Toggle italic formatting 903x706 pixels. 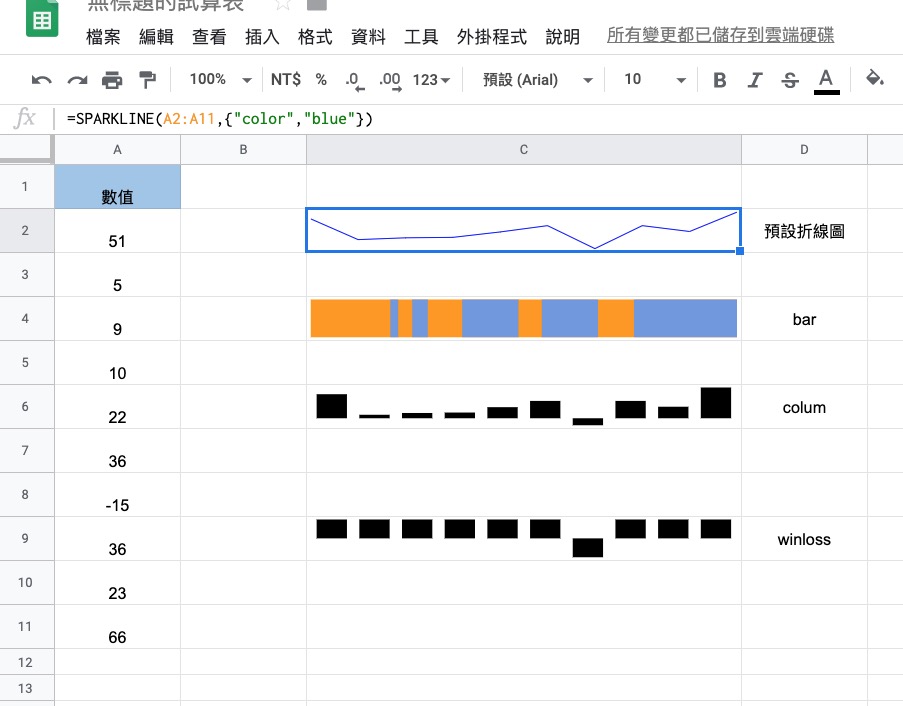(754, 79)
